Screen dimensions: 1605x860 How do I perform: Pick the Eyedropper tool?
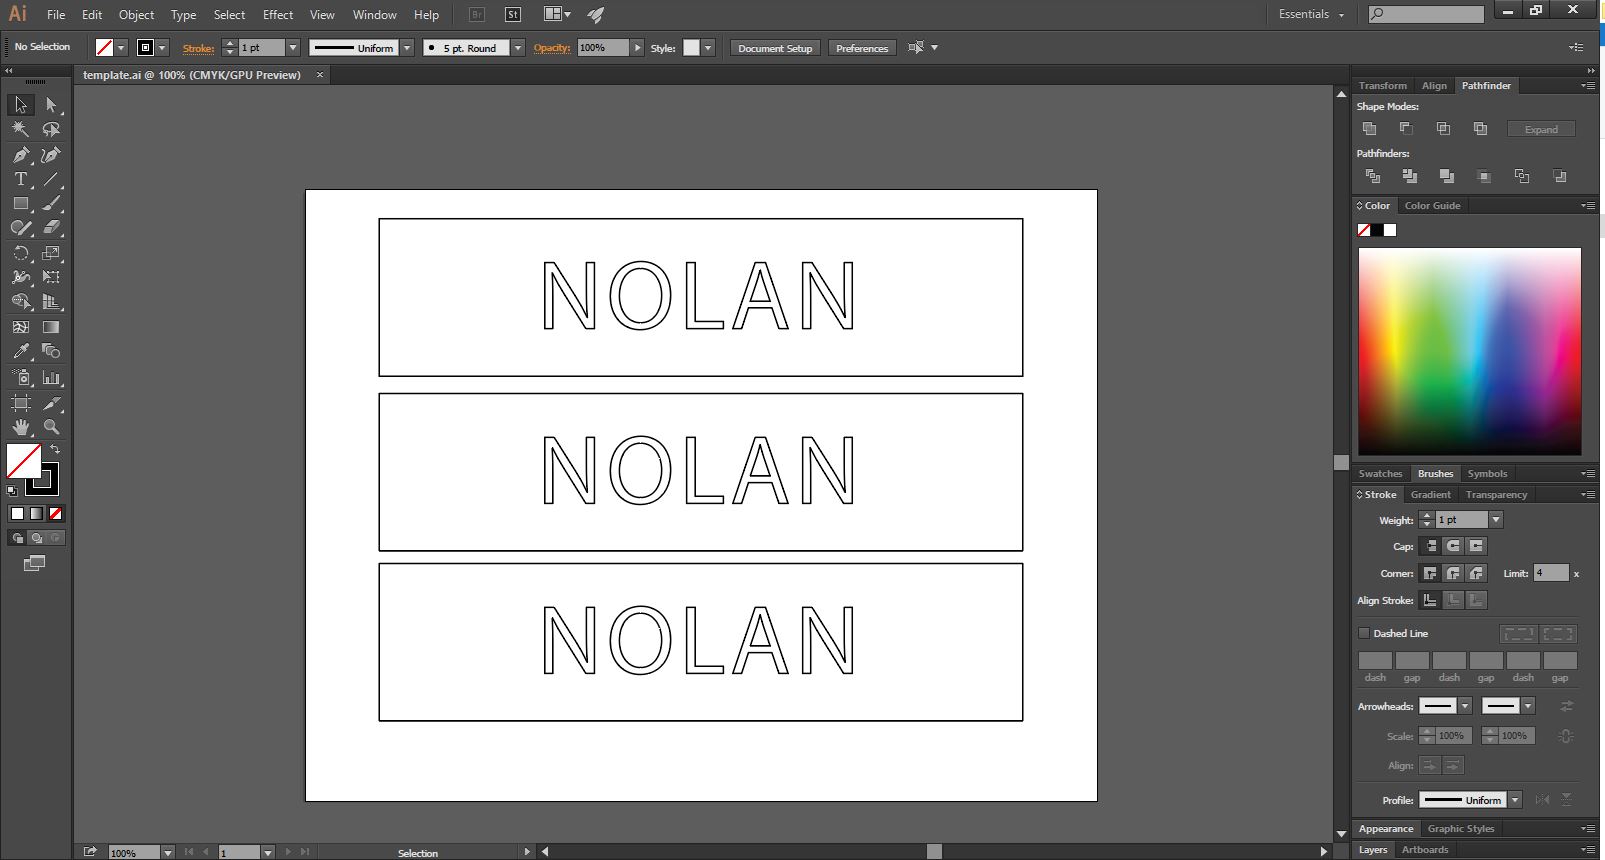click(20, 351)
